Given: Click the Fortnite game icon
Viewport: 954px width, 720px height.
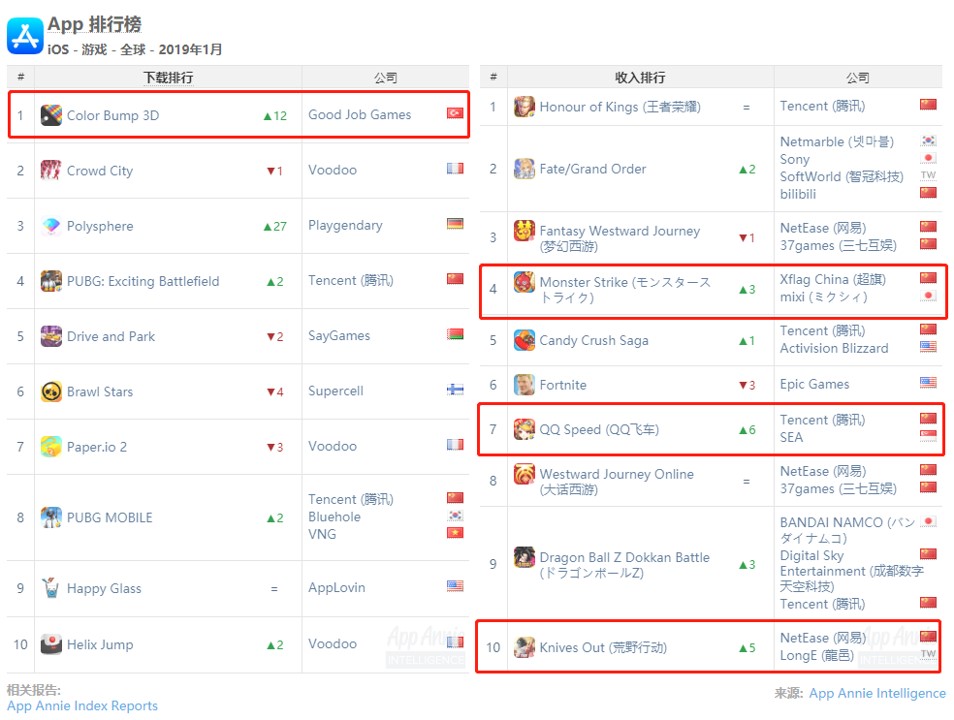Looking at the screenshot, I should pyautogui.click(x=524, y=385).
